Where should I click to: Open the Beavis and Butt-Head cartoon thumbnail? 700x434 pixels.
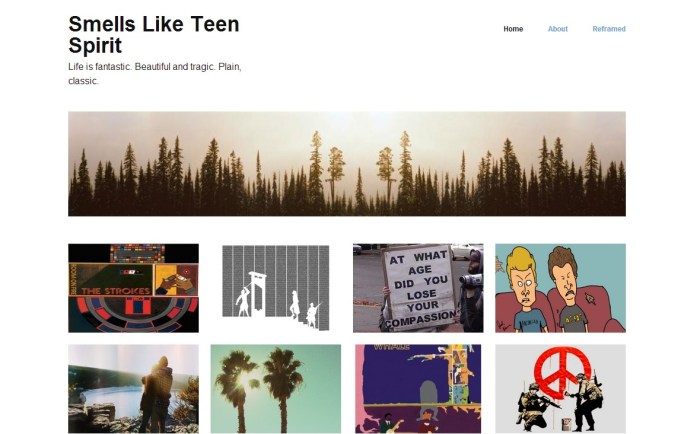pos(560,288)
